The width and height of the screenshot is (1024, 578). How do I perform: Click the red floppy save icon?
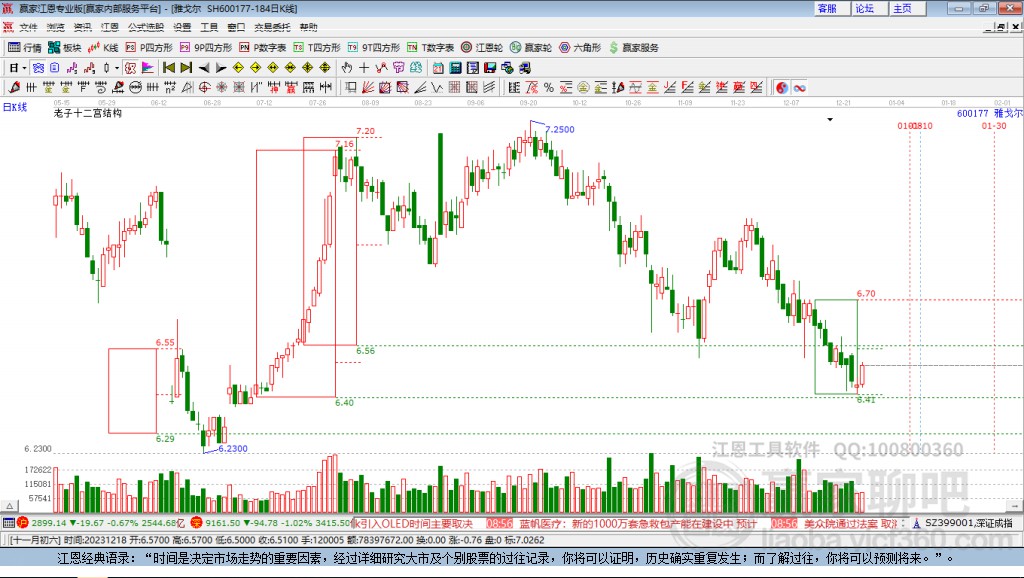[x=490, y=68]
